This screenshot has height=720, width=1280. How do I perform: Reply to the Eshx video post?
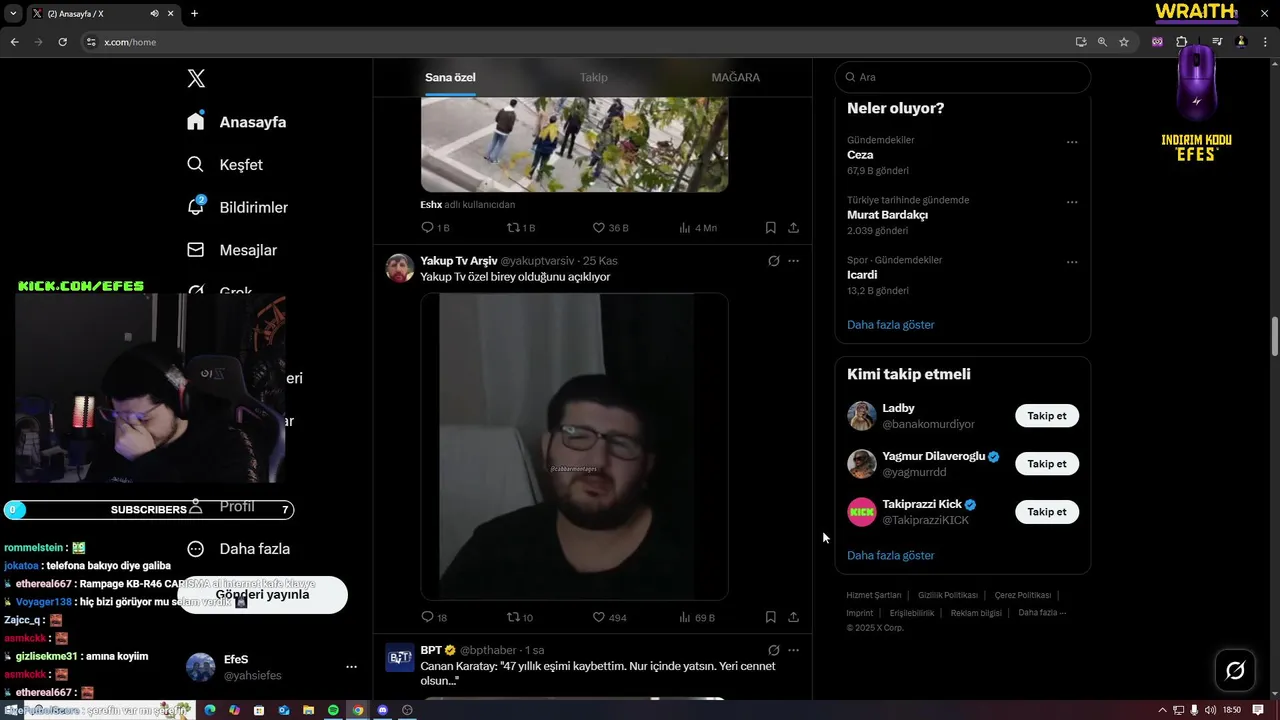click(435, 228)
